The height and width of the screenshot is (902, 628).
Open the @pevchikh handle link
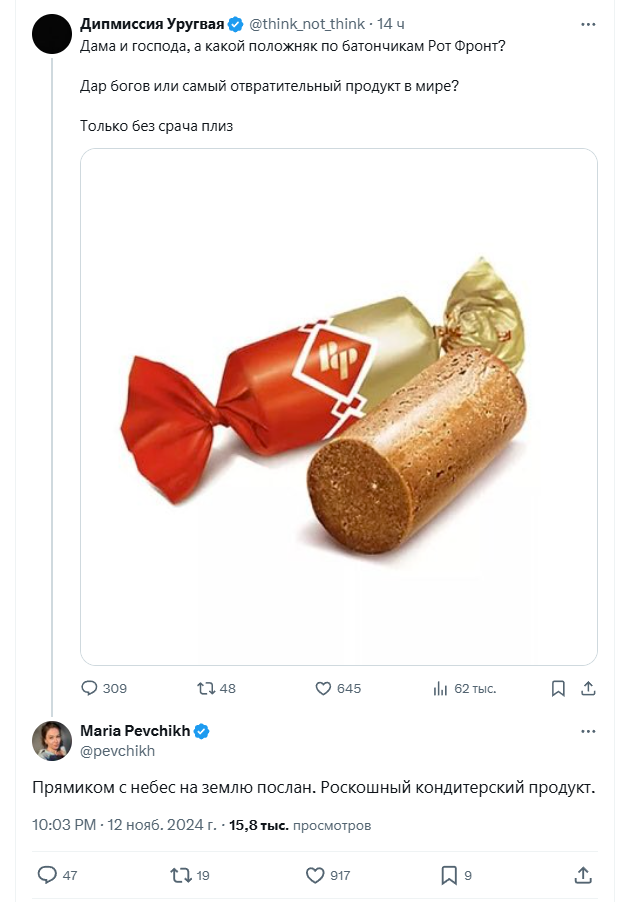click(117, 751)
